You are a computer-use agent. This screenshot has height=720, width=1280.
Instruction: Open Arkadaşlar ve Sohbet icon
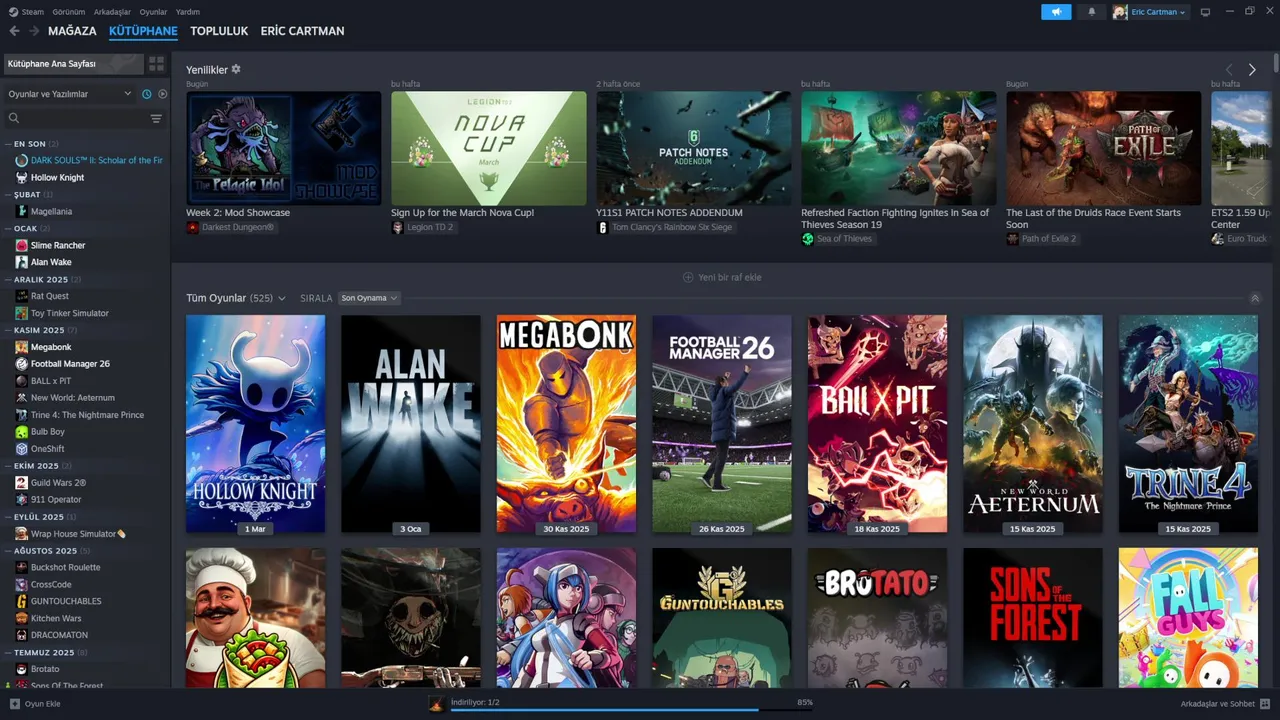coord(1265,704)
